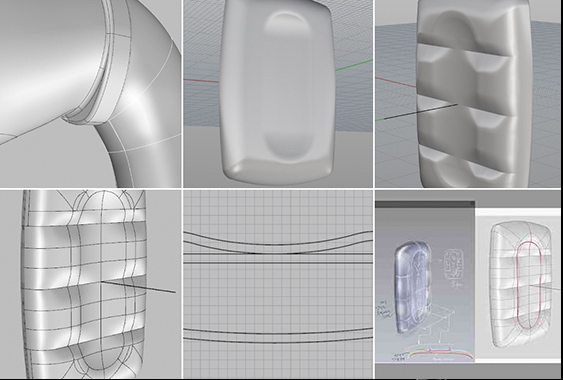This screenshot has height=380, width=563.
Task: Select the top pair of curved profile lines
Action: click(x=278, y=242)
